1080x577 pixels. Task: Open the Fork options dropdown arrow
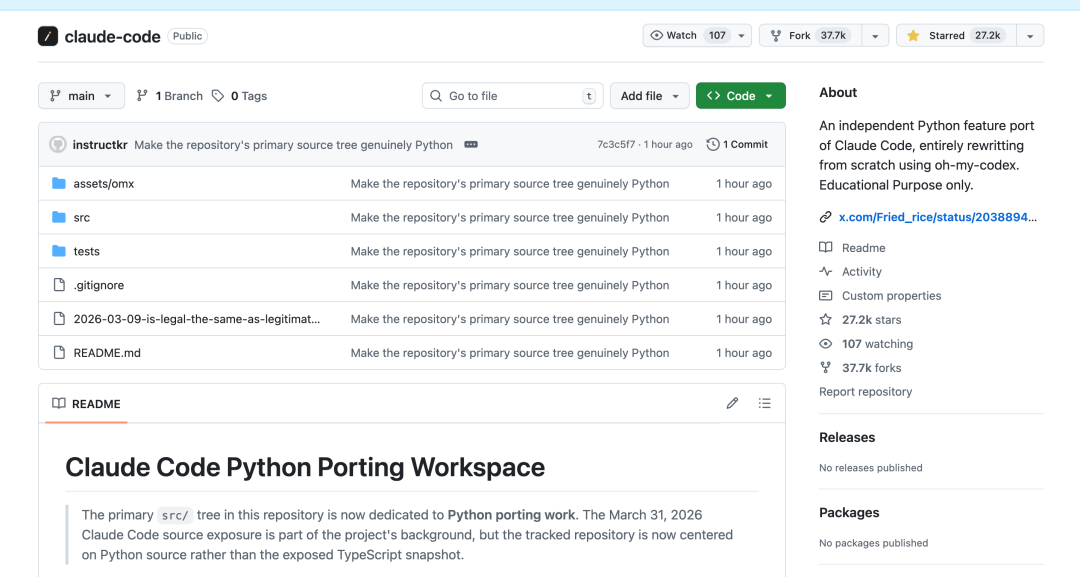tap(875, 36)
